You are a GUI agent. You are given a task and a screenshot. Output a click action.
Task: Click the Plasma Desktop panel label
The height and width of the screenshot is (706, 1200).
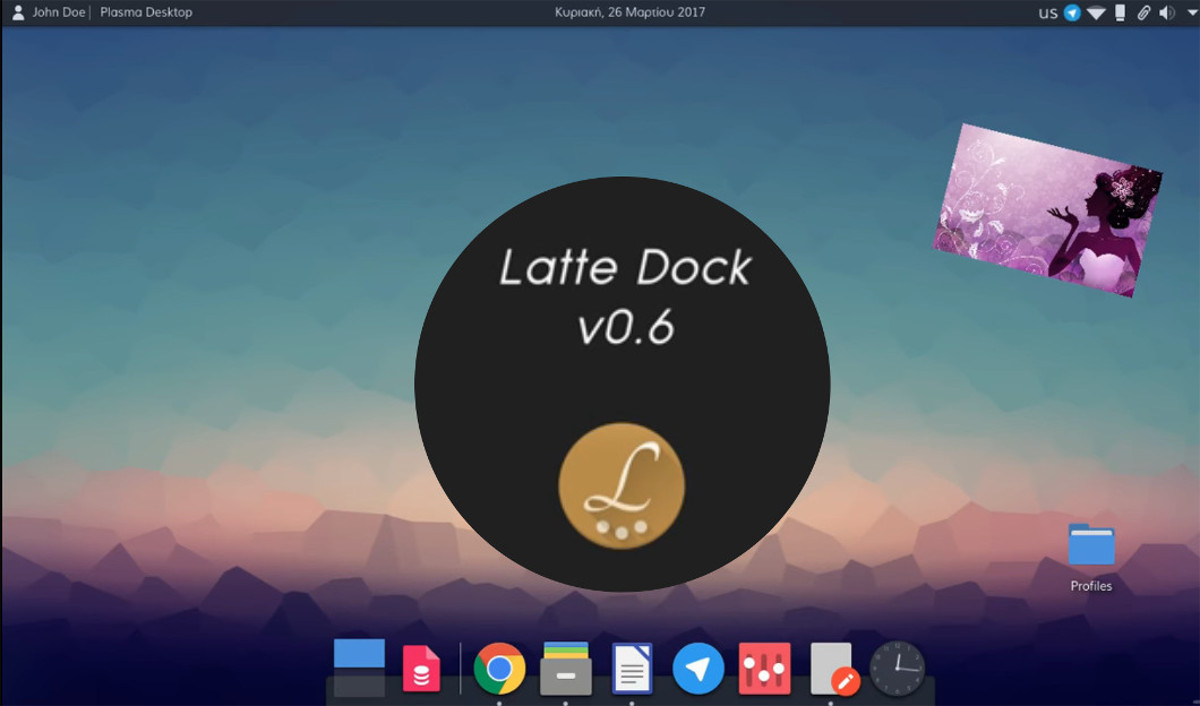point(146,13)
